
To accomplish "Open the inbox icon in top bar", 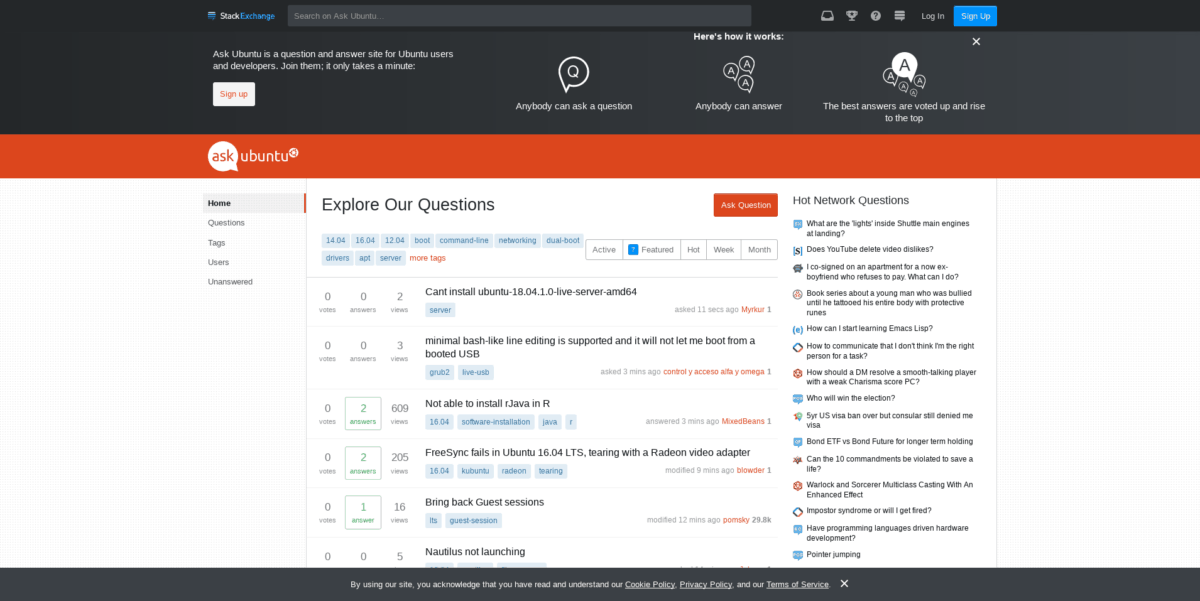I will point(827,15).
